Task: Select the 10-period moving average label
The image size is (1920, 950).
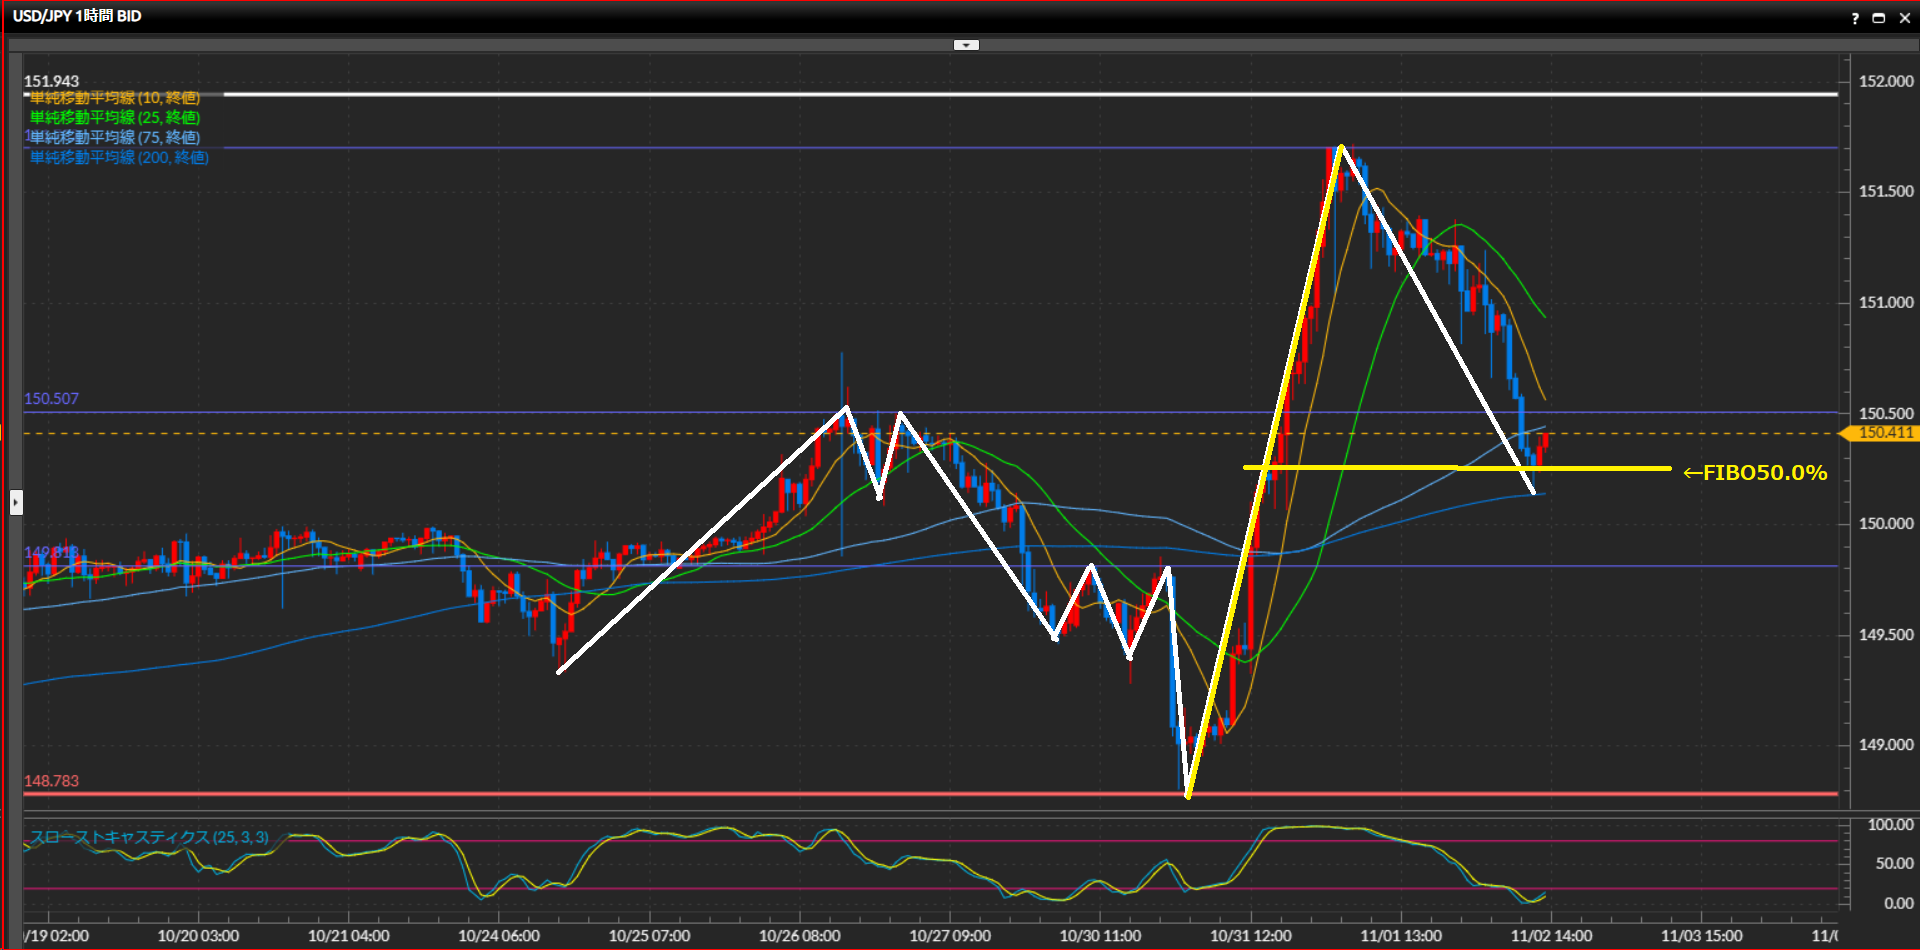Action: point(114,98)
